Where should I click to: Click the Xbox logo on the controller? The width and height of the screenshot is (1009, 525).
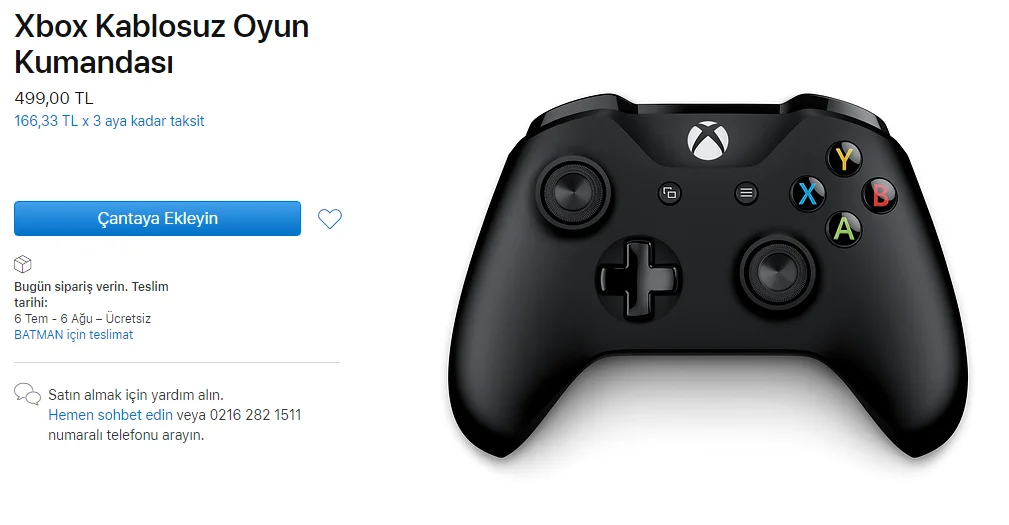(x=708, y=140)
